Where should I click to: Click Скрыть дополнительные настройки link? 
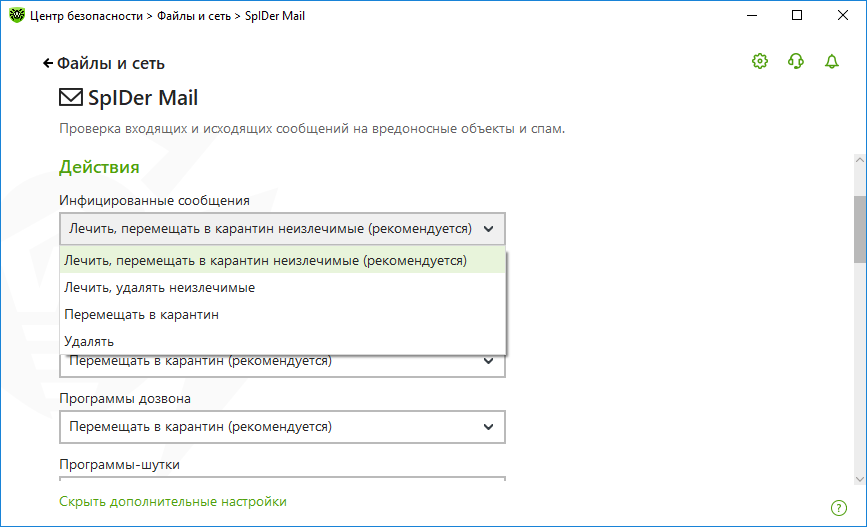(x=173, y=502)
